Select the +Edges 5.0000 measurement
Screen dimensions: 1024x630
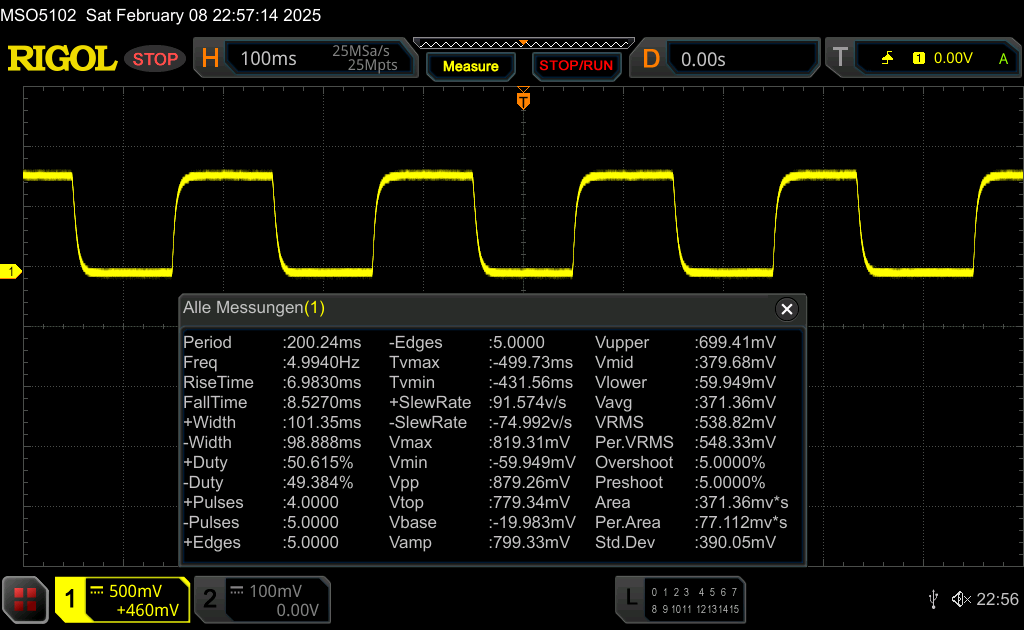point(261,543)
